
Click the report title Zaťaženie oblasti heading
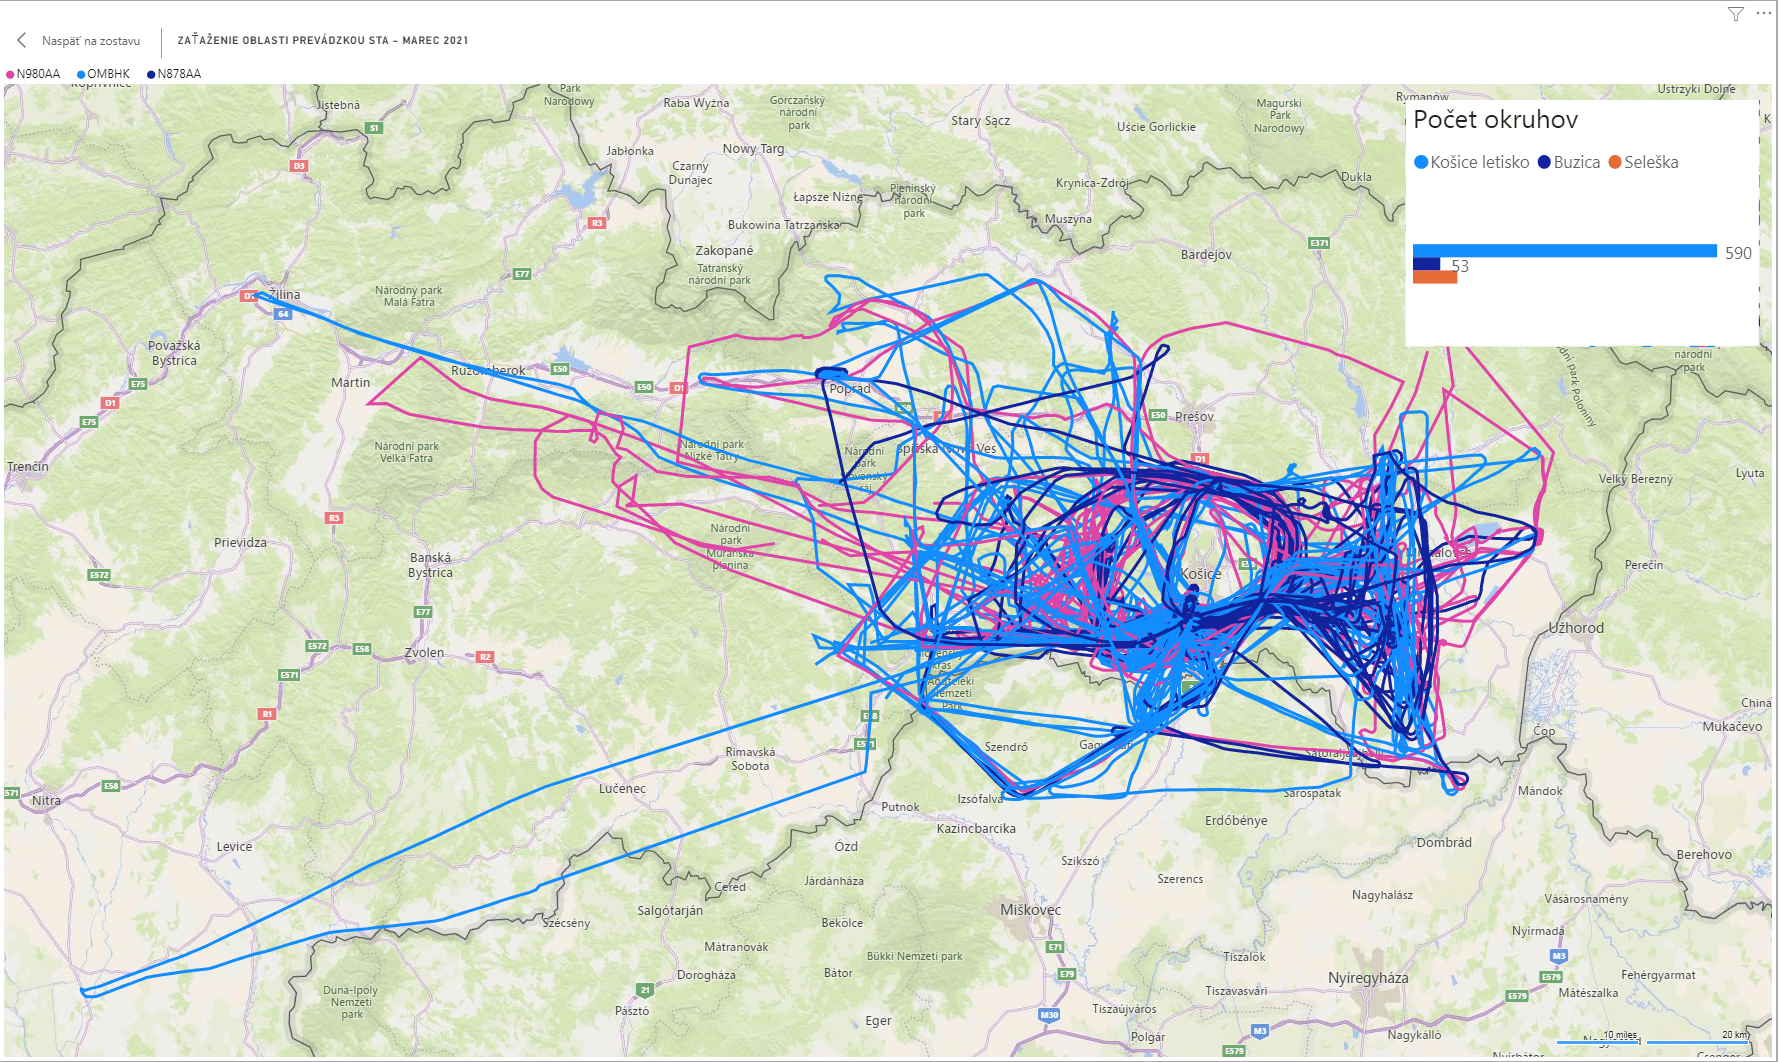322,41
